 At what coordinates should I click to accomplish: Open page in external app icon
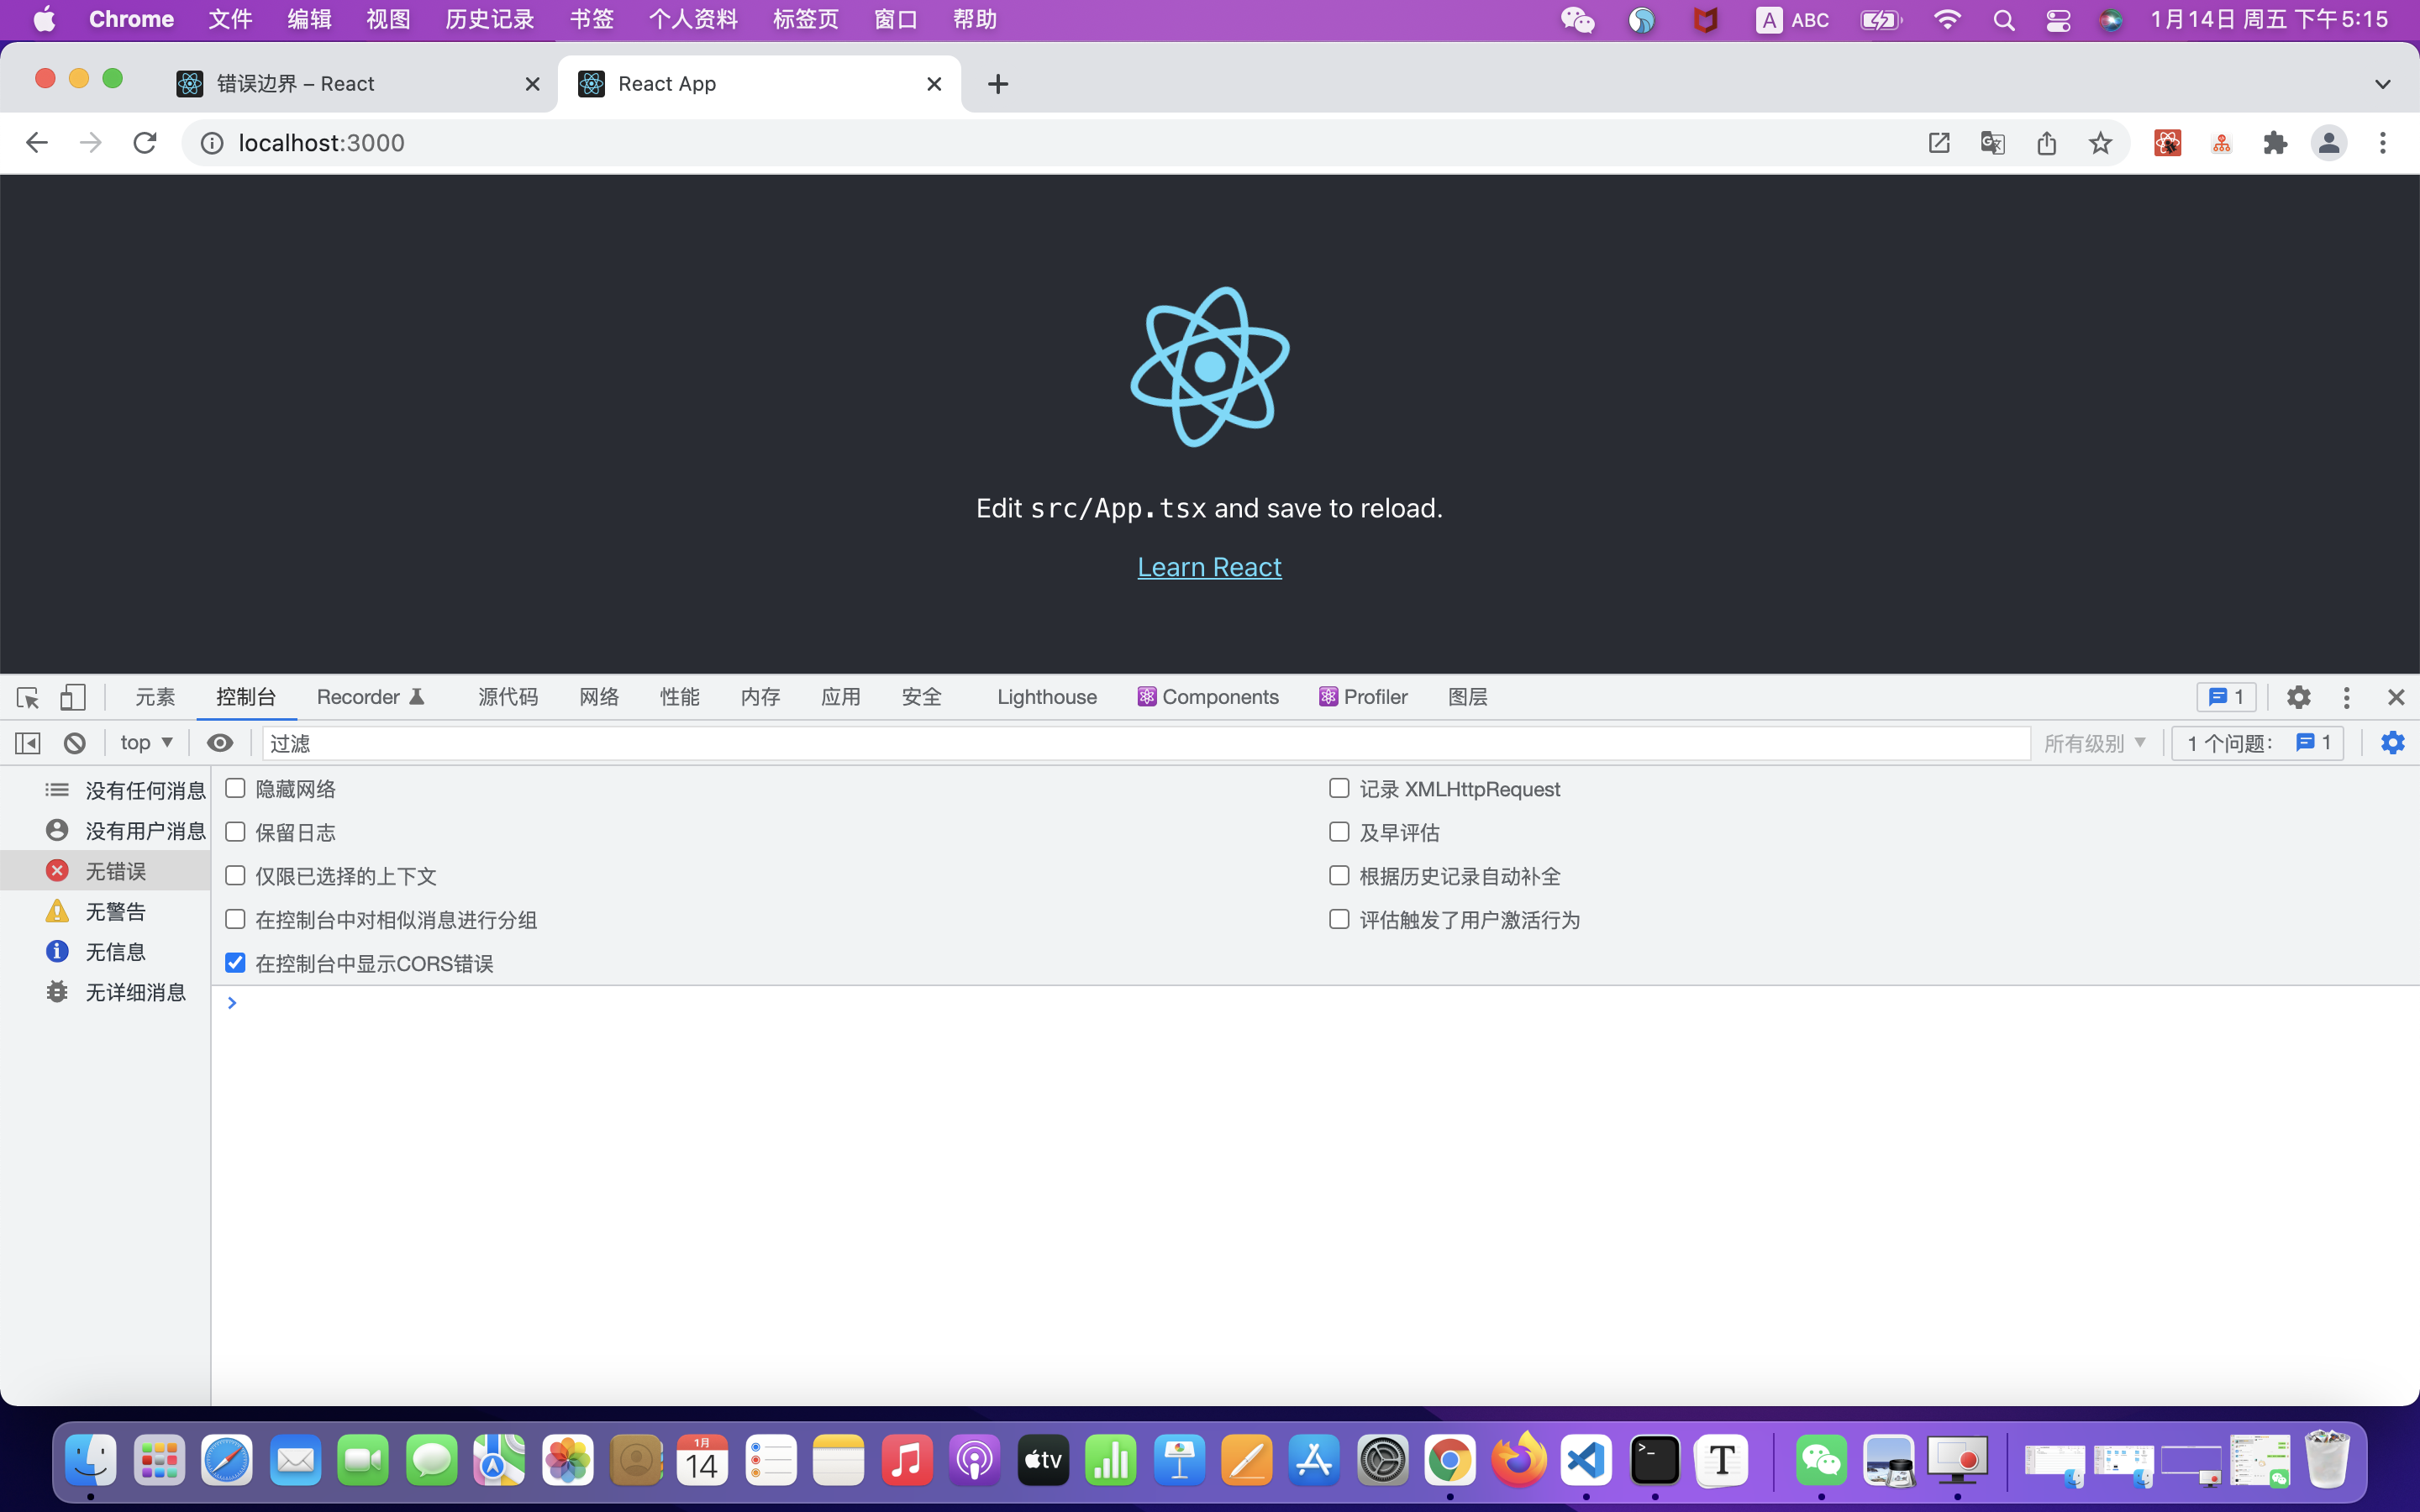pyautogui.click(x=1939, y=143)
